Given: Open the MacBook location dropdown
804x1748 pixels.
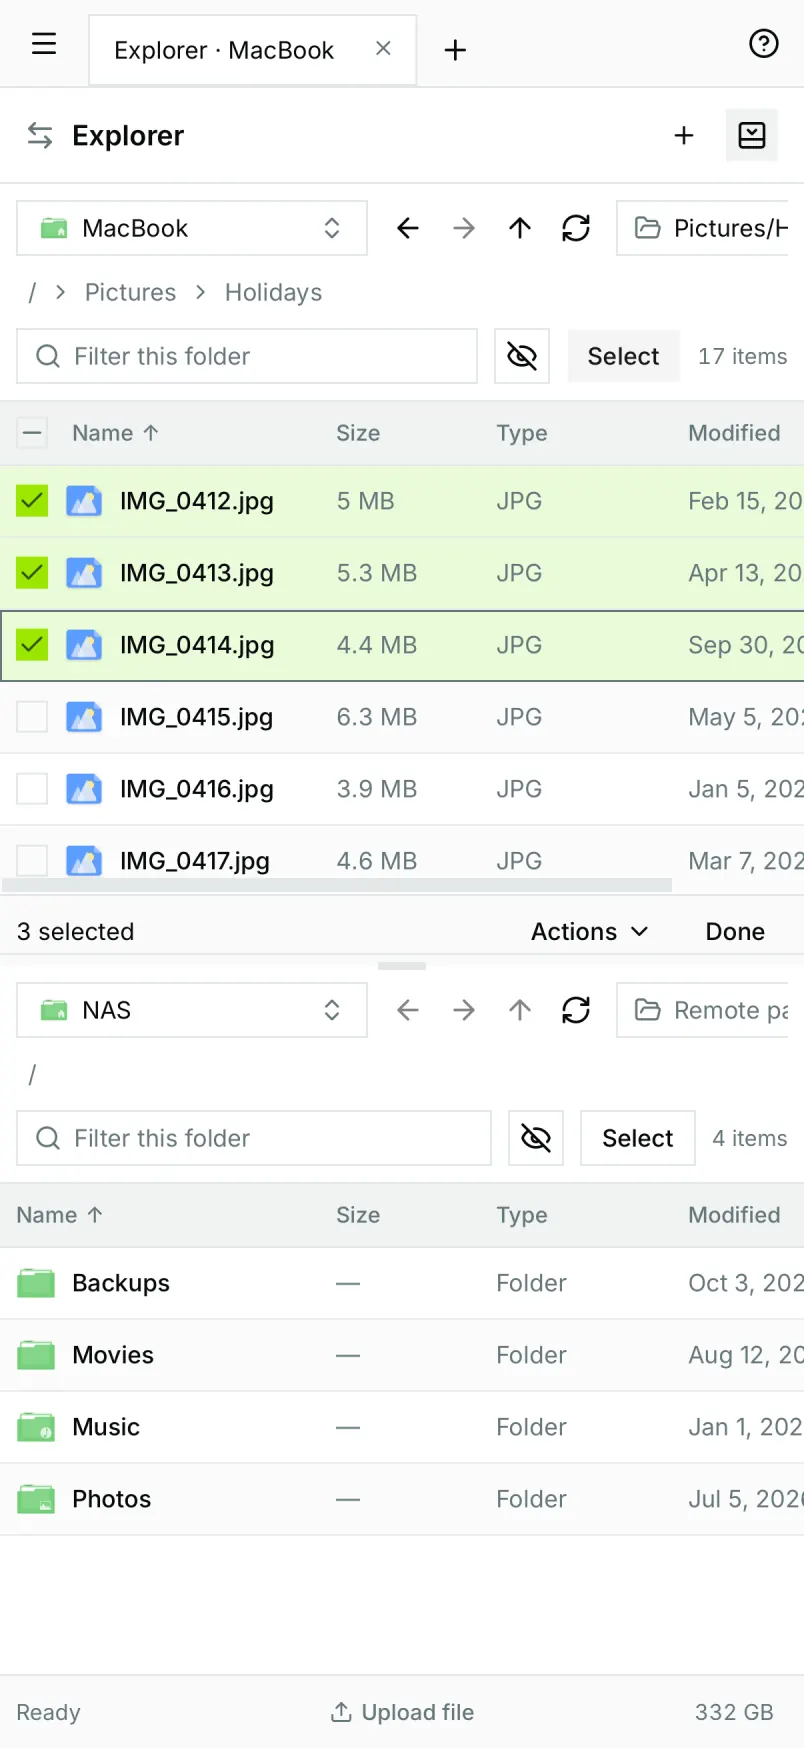Looking at the screenshot, I should (x=192, y=228).
